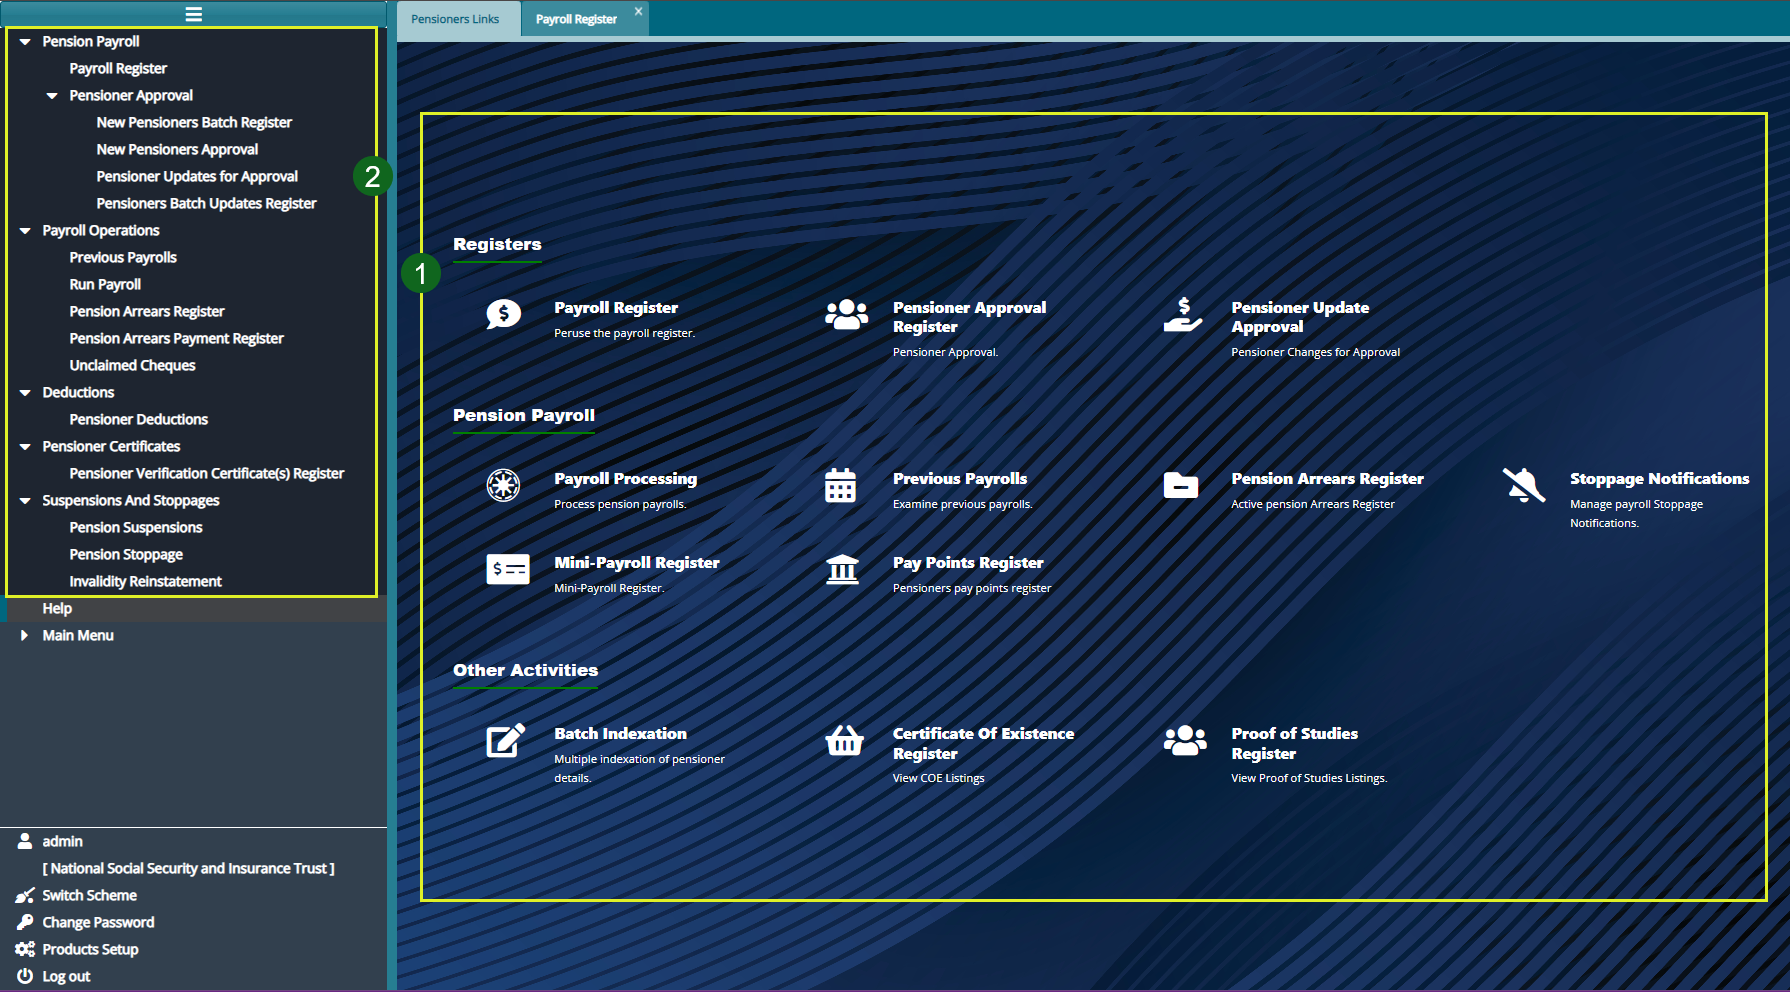Select Unclaimed Cheques in the sidebar
Screen dimensions: 1790x992
click(x=132, y=366)
